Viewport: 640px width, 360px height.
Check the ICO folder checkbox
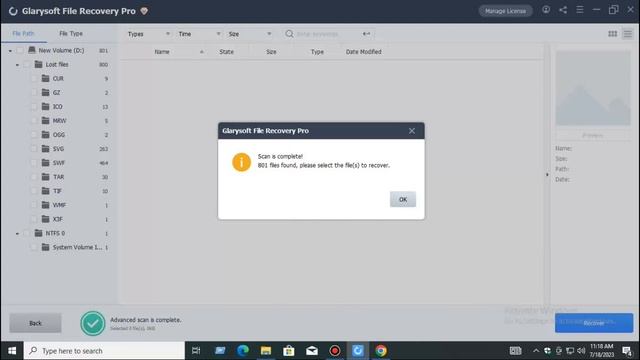coord(34,107)
